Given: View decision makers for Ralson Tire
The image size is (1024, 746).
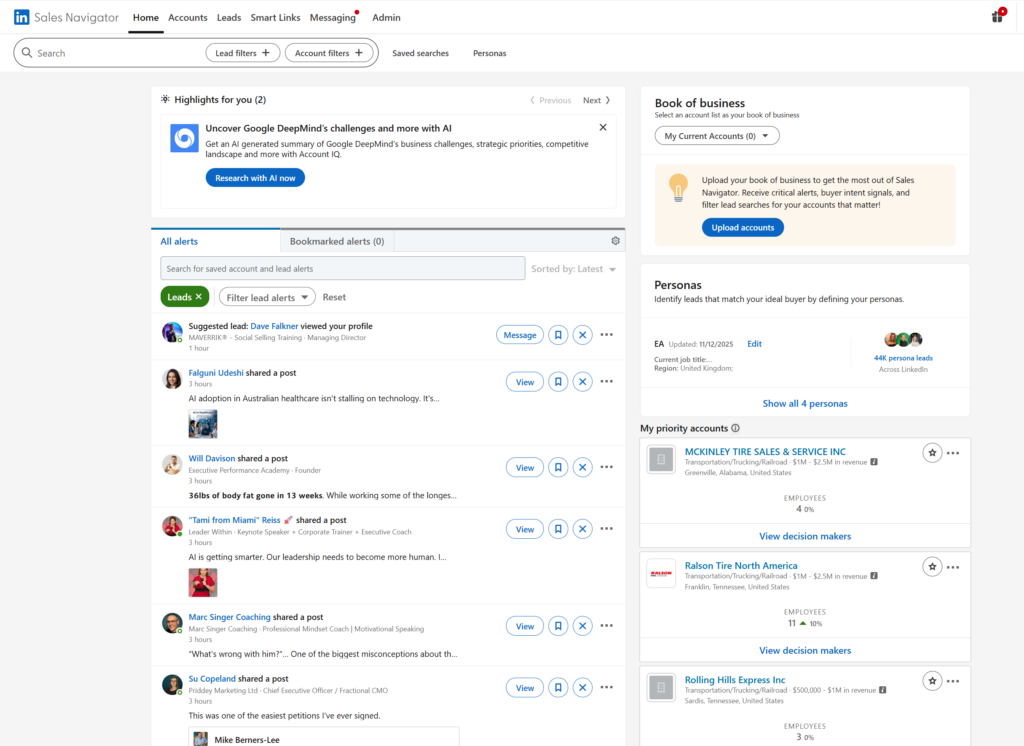Looking at the screenshot, I should [805, 651].
